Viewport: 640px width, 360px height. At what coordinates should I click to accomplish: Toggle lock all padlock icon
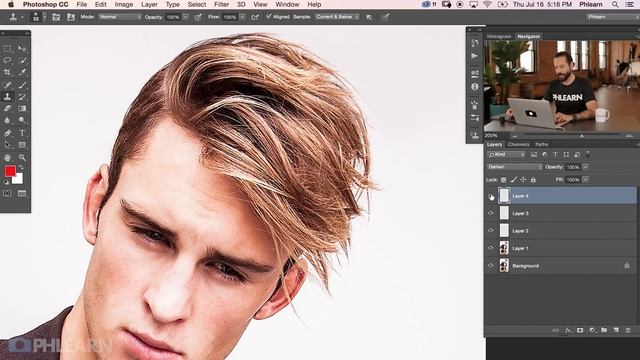pos(533,180)
